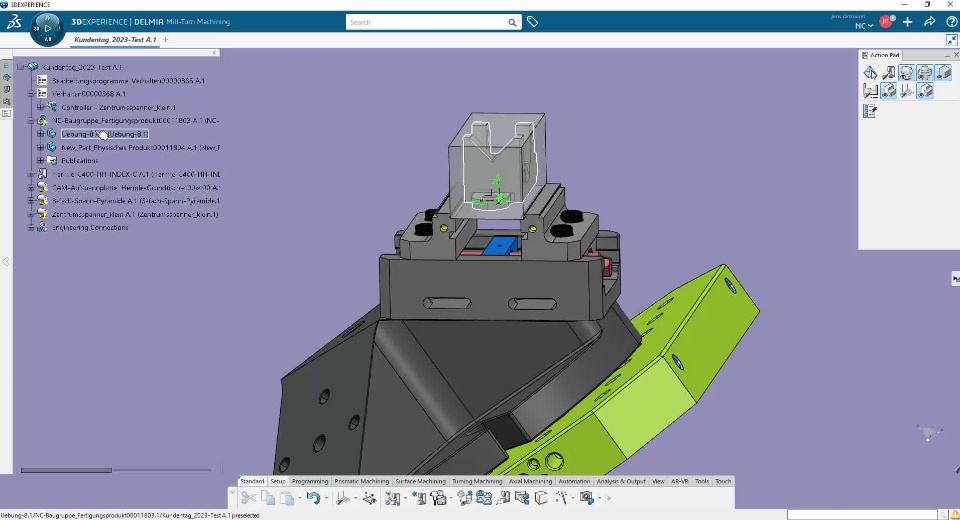Toggle second icon in Action Pad second row
Viewport: 960px width, 520px height.
pos(888,91)
